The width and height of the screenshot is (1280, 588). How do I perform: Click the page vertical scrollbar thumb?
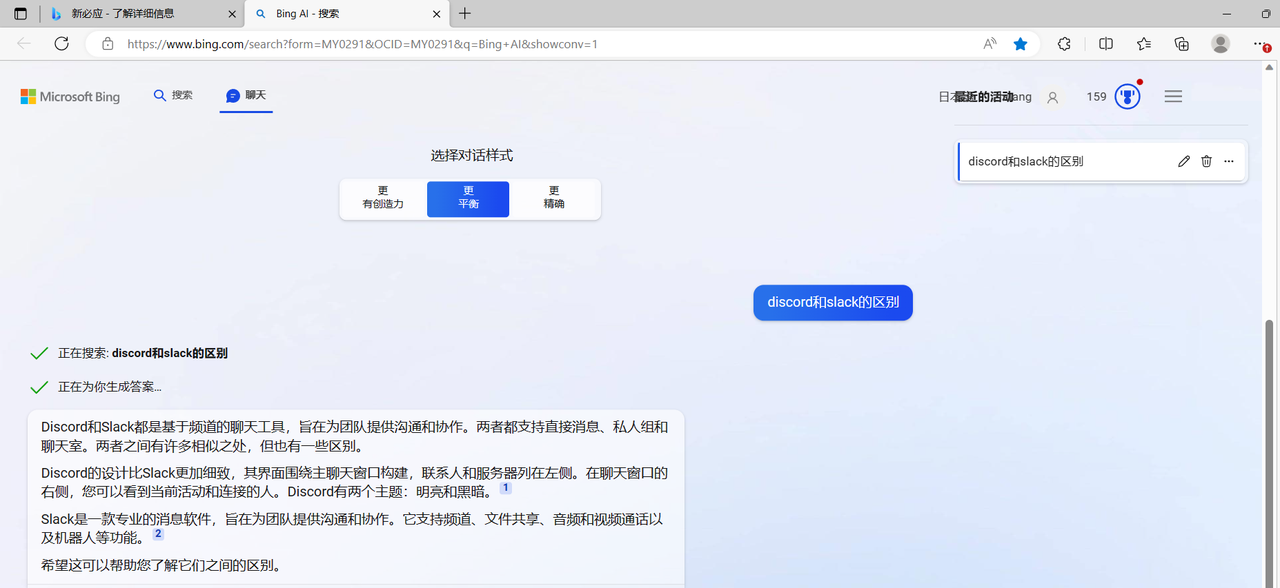(x=1270, y=453)
